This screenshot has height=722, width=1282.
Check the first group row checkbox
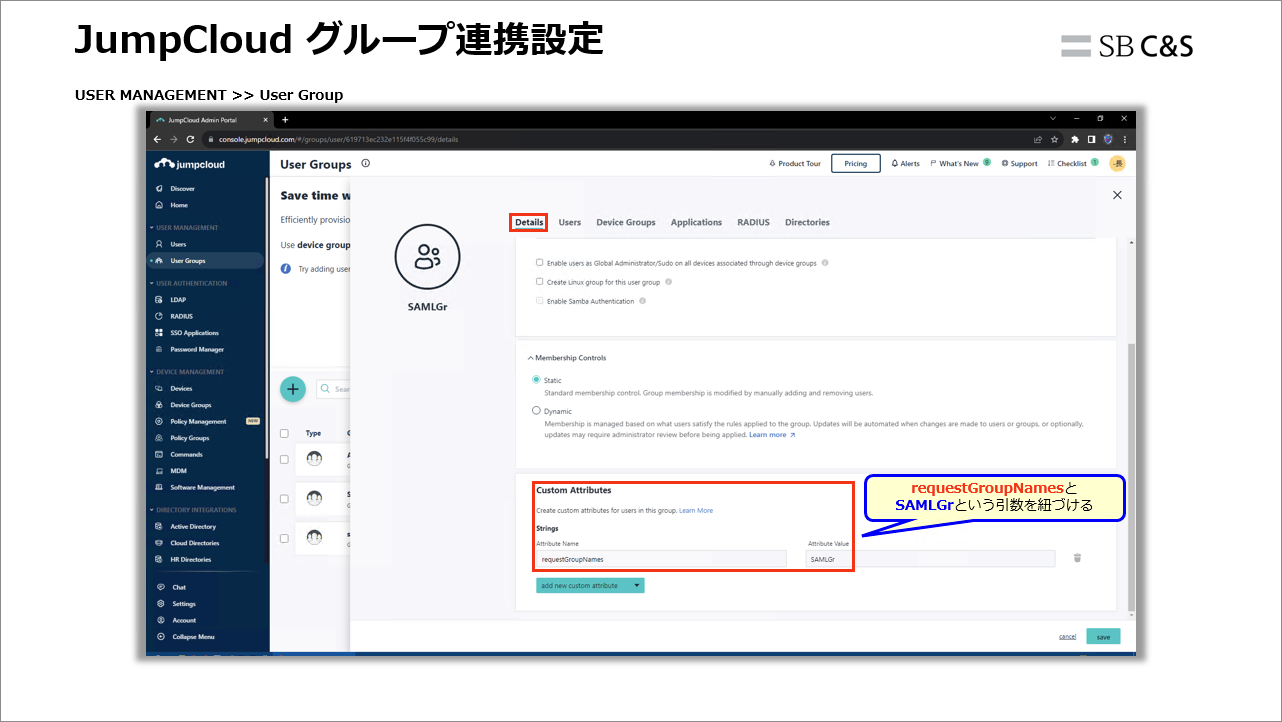pos(285,460)
